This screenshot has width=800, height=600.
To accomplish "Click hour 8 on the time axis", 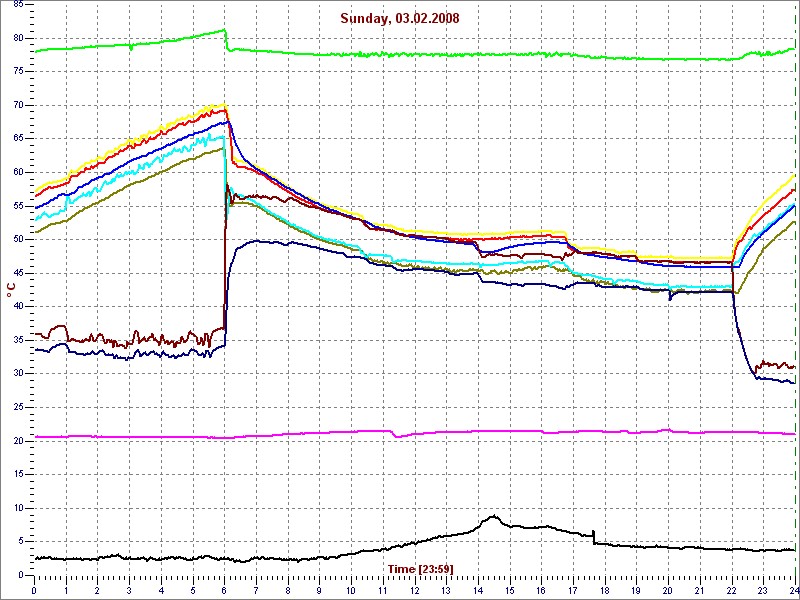I will click(288, 590).
